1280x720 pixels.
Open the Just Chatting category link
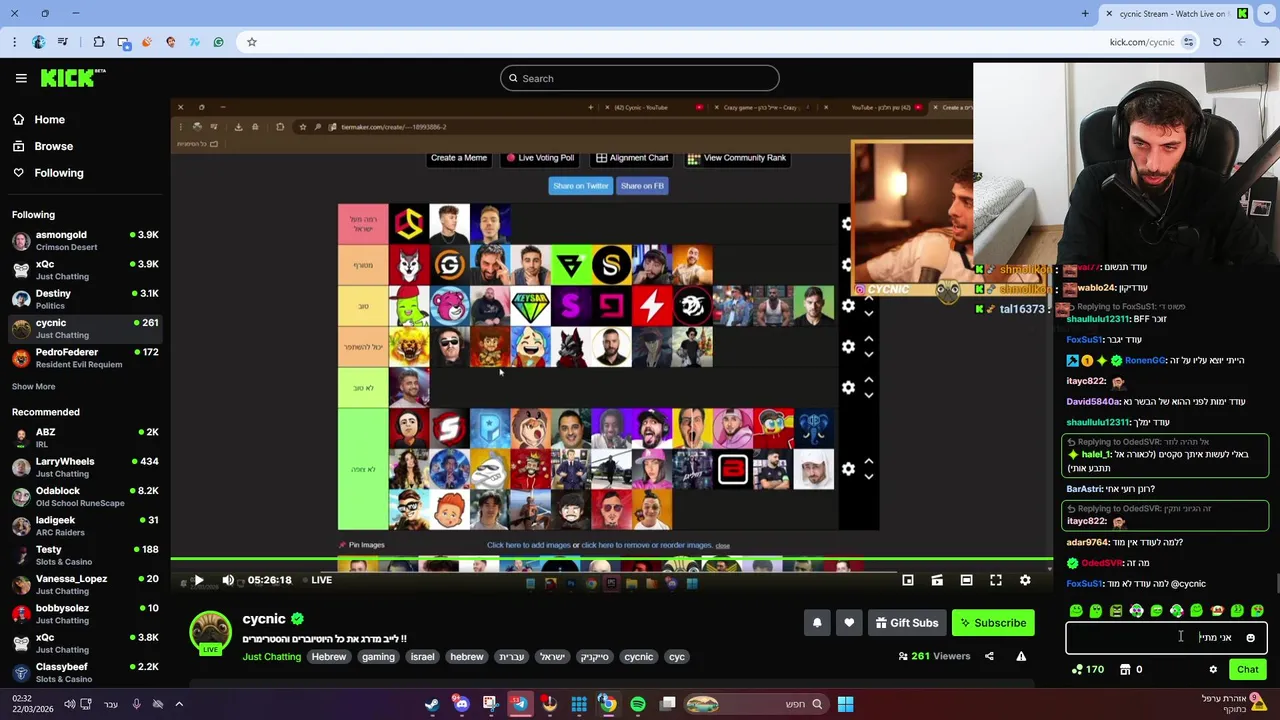tap(271, 657)
